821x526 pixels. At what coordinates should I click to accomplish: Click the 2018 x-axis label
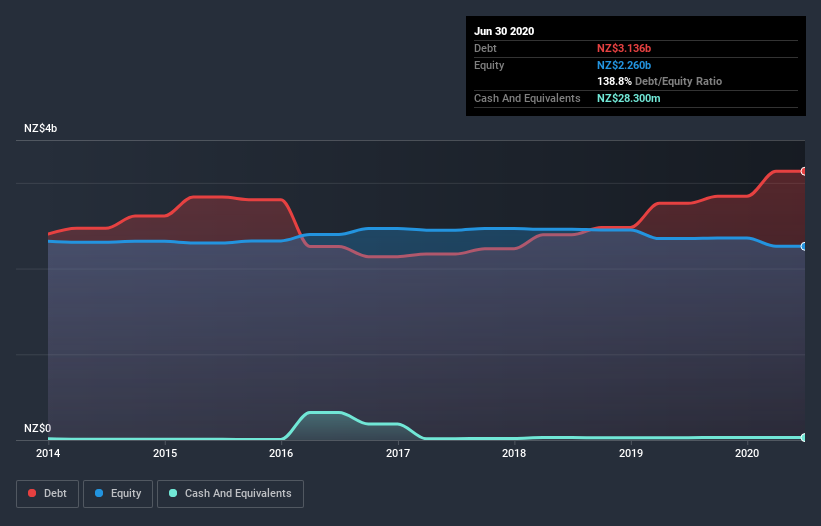point(514,453)
